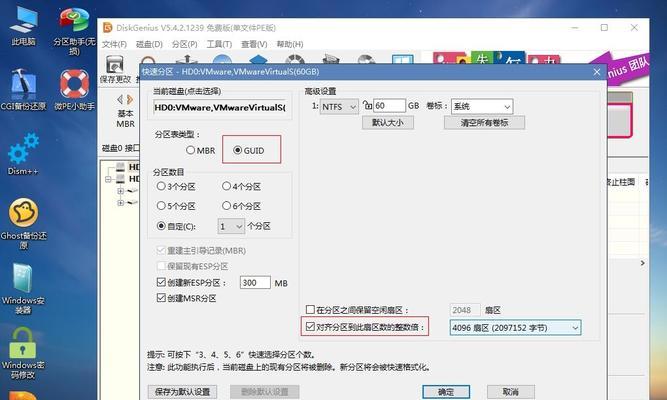
Task: Open NTFS file system dropdown
Action: pyautogui.click(x=339, y=106)
